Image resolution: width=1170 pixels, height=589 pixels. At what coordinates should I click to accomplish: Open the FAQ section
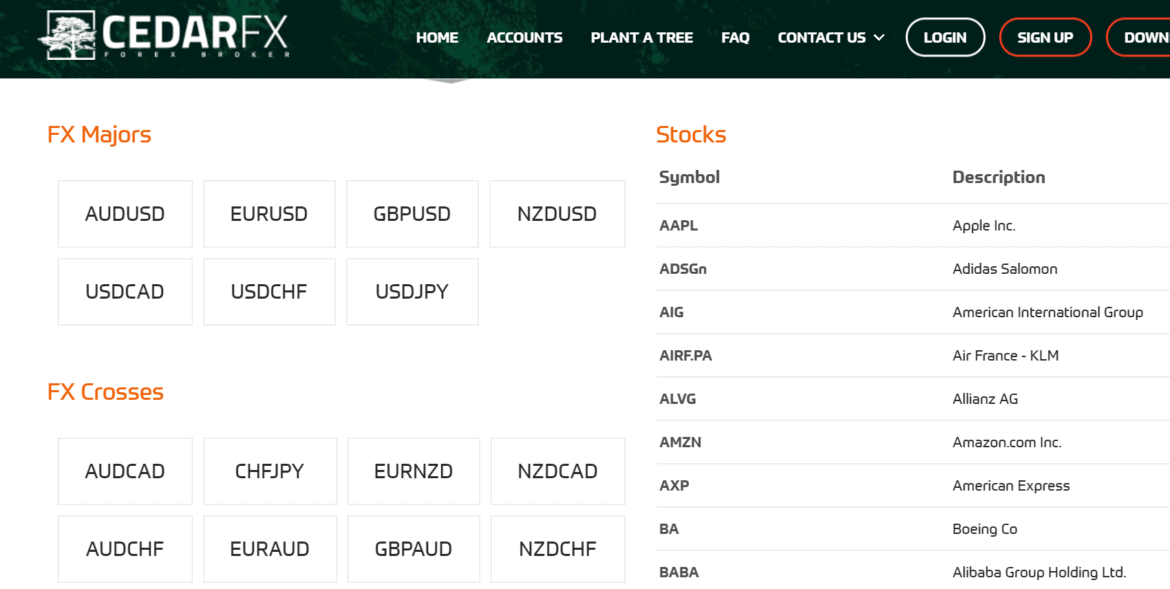click(735, 37)
